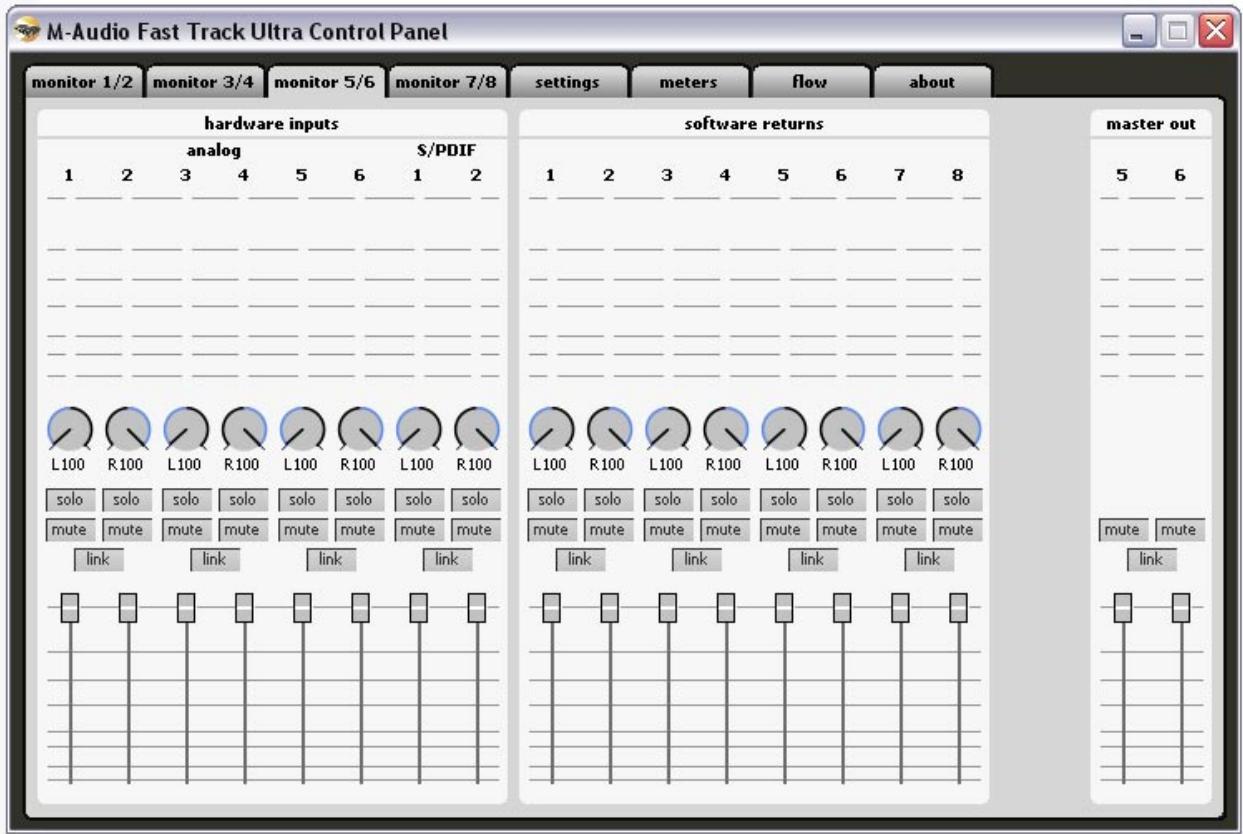Solo hardware S/PDIF input 1
Image resolution: width=1243 pixels, height=834 pixels.
click(x=417, y=499)
